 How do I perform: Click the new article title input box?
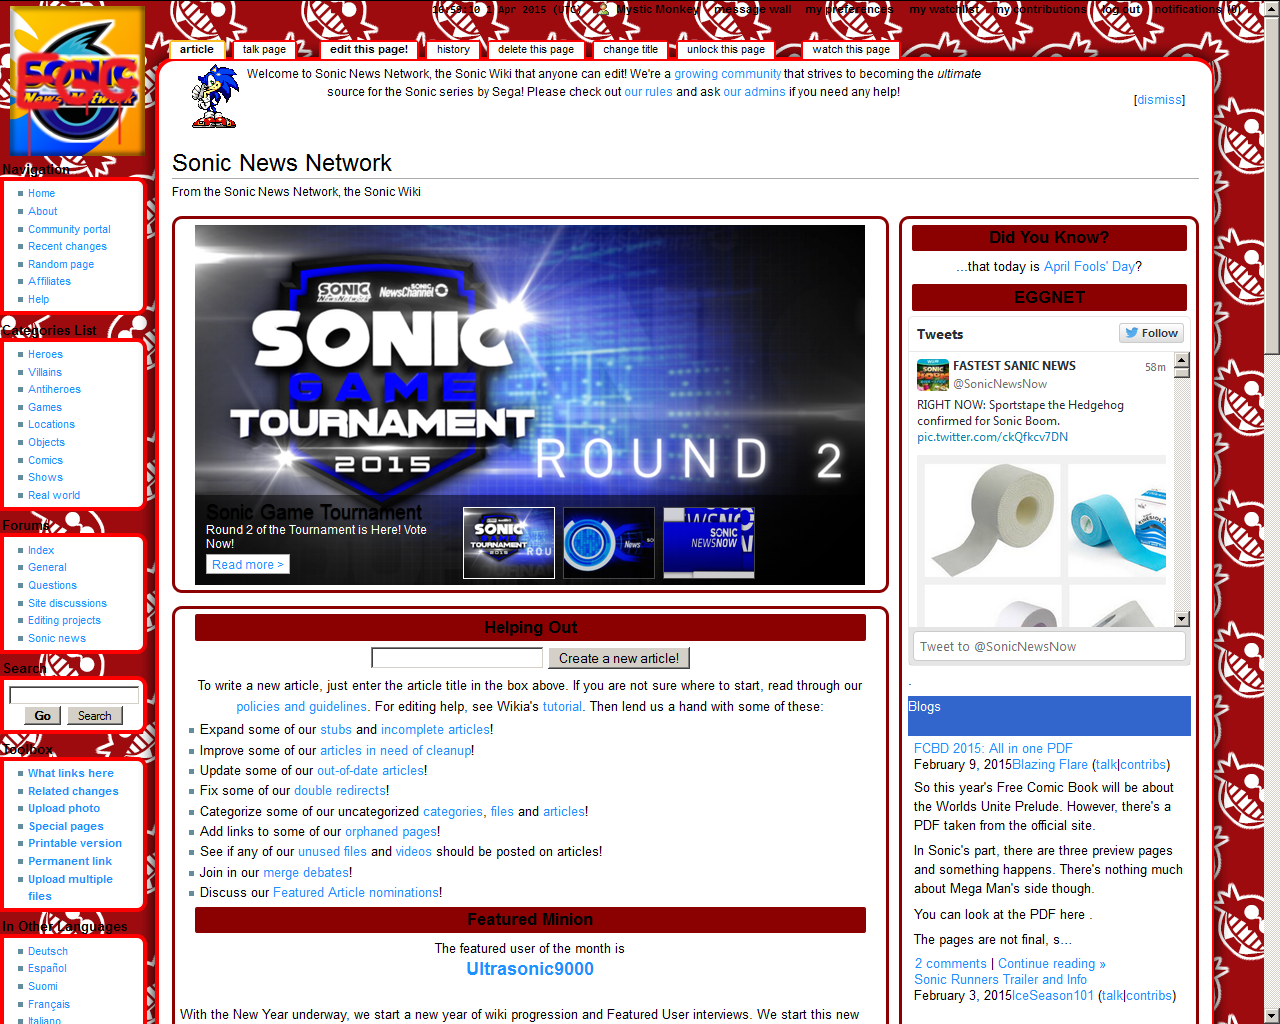[x=457, y=658]
